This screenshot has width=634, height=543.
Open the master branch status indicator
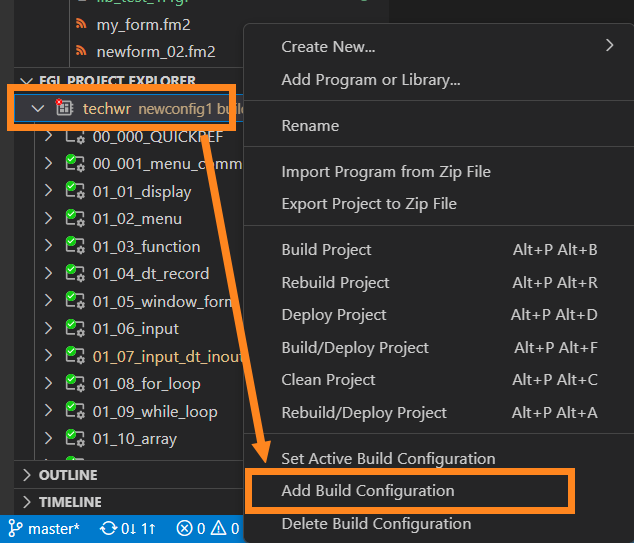click(44, 528)
